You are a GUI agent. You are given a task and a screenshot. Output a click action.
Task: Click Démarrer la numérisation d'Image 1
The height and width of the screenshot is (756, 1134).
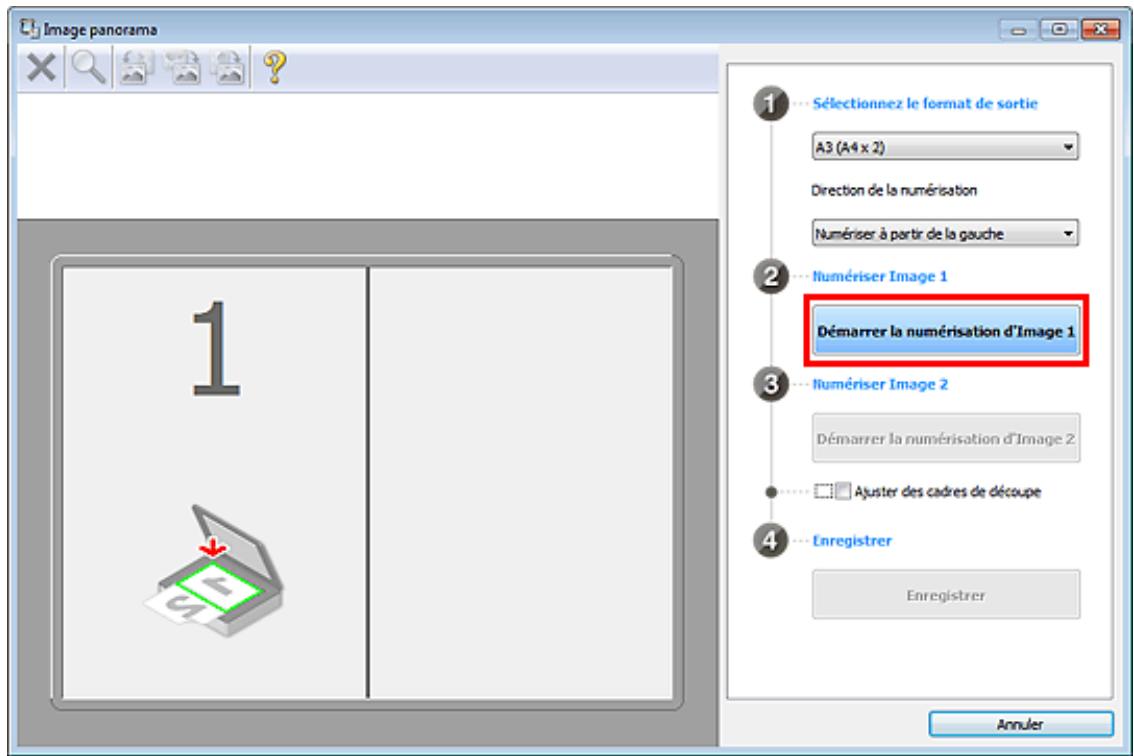coord(946,331)
